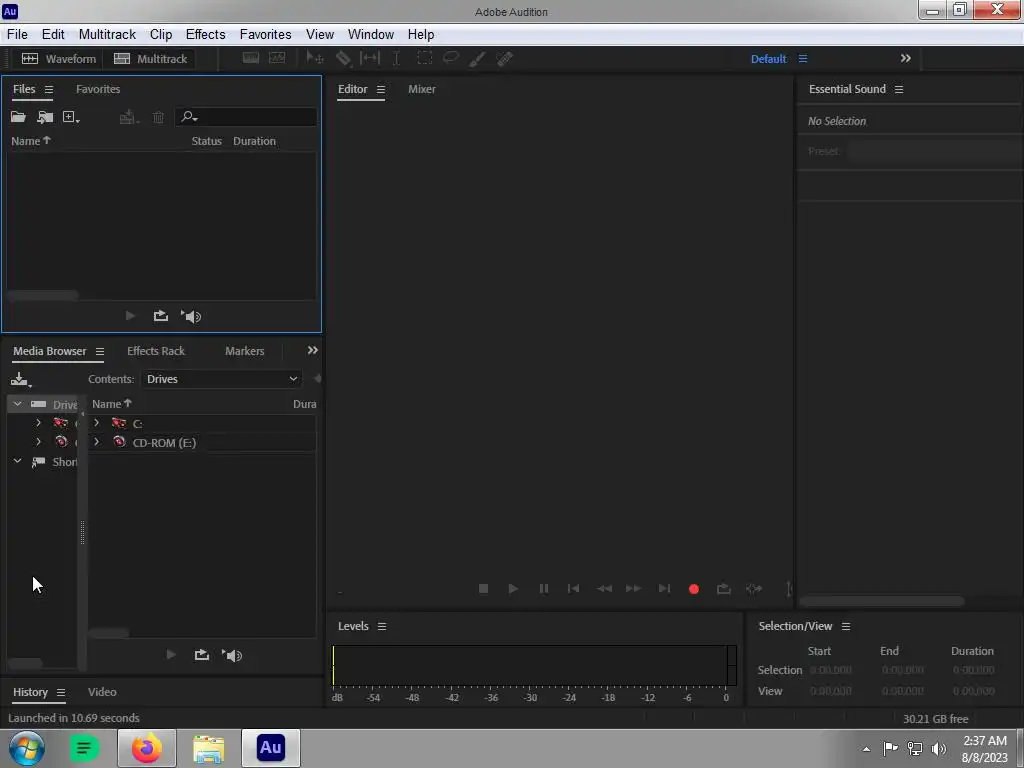Expand the workspace overflow chevrons
The height and width of the screenshot is (768, 1024).
[906, 58]
